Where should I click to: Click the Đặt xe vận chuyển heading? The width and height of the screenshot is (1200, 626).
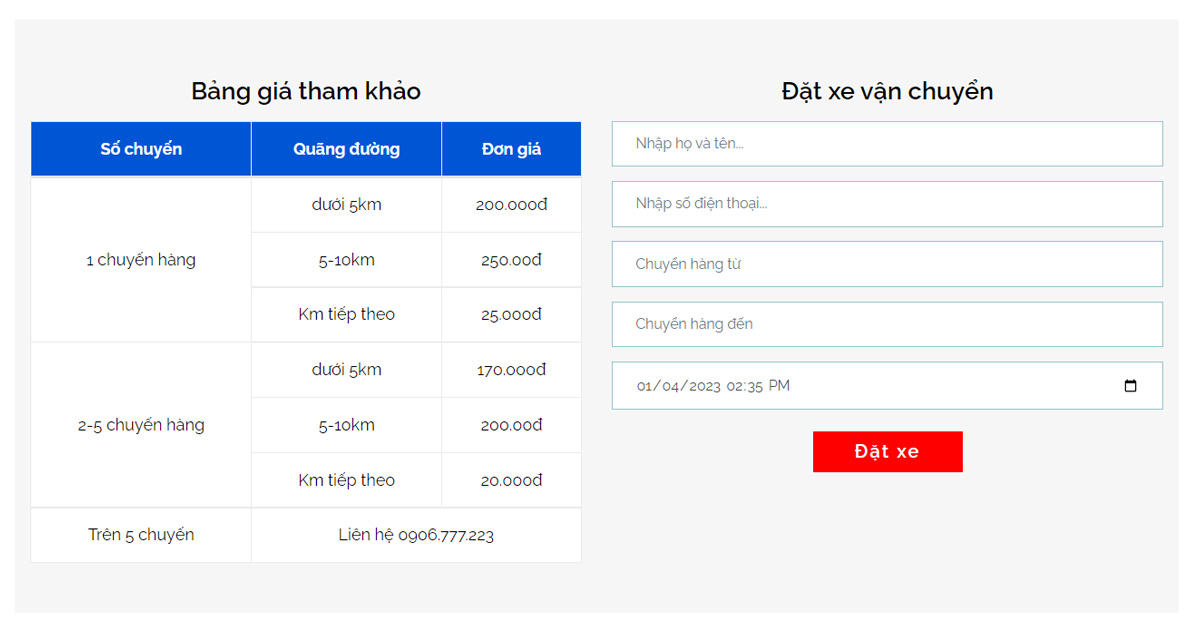(x=887, y=91)
